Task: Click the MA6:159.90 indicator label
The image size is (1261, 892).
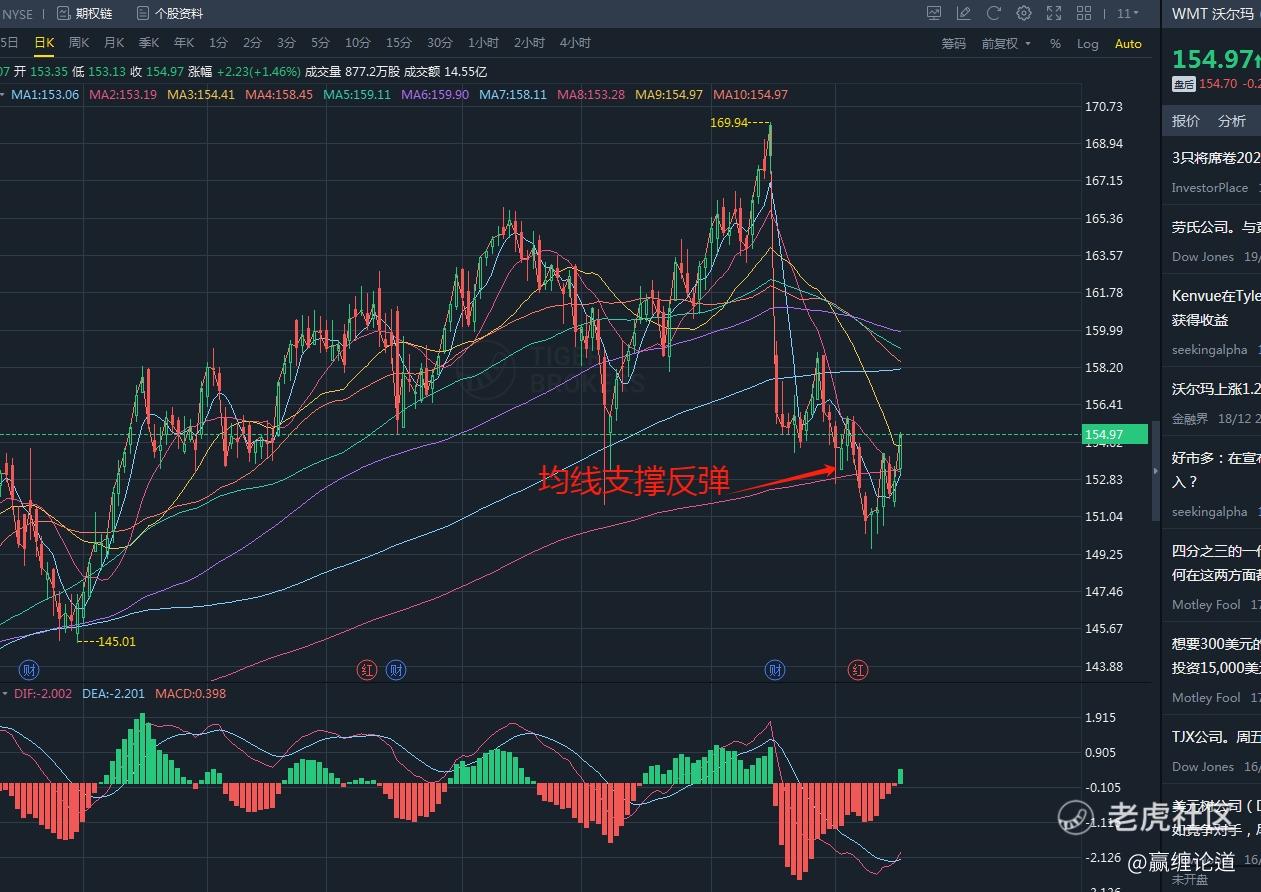Action: coord(435,95)
